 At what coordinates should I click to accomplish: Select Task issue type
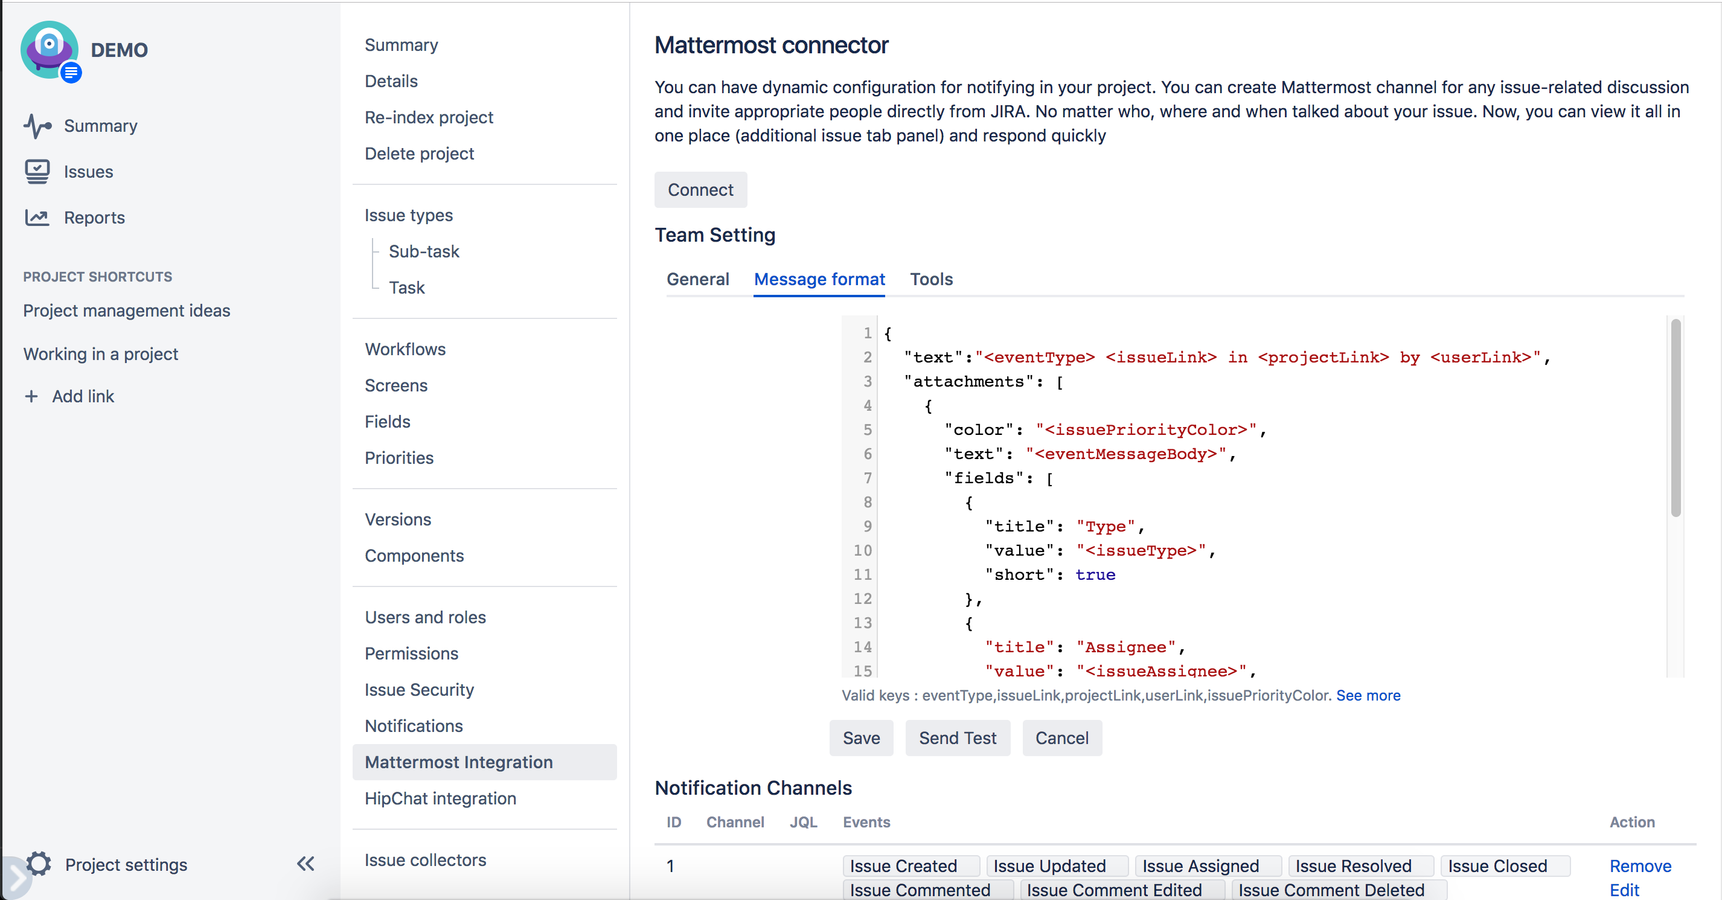tap(407, 287)
